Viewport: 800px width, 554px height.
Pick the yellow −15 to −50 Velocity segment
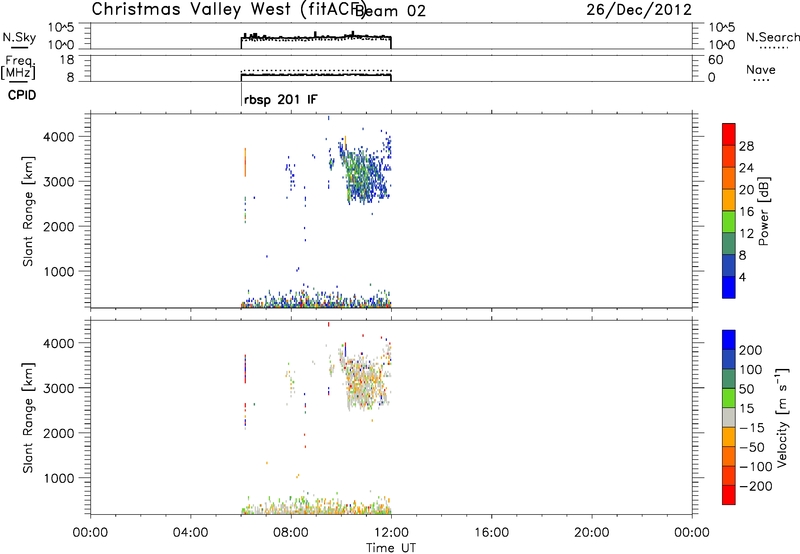pos(729,437)
